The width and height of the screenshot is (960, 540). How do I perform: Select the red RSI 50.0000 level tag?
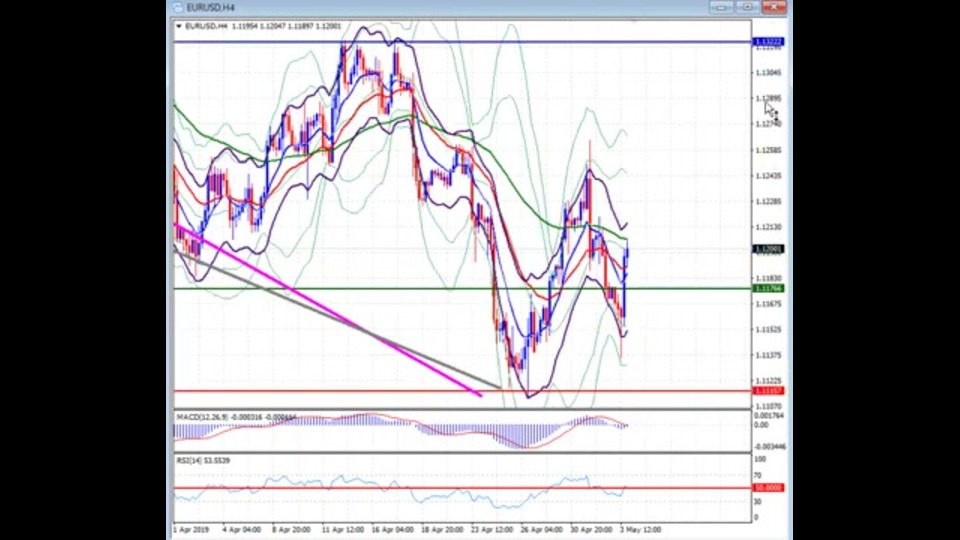click(x=768, y=487)
